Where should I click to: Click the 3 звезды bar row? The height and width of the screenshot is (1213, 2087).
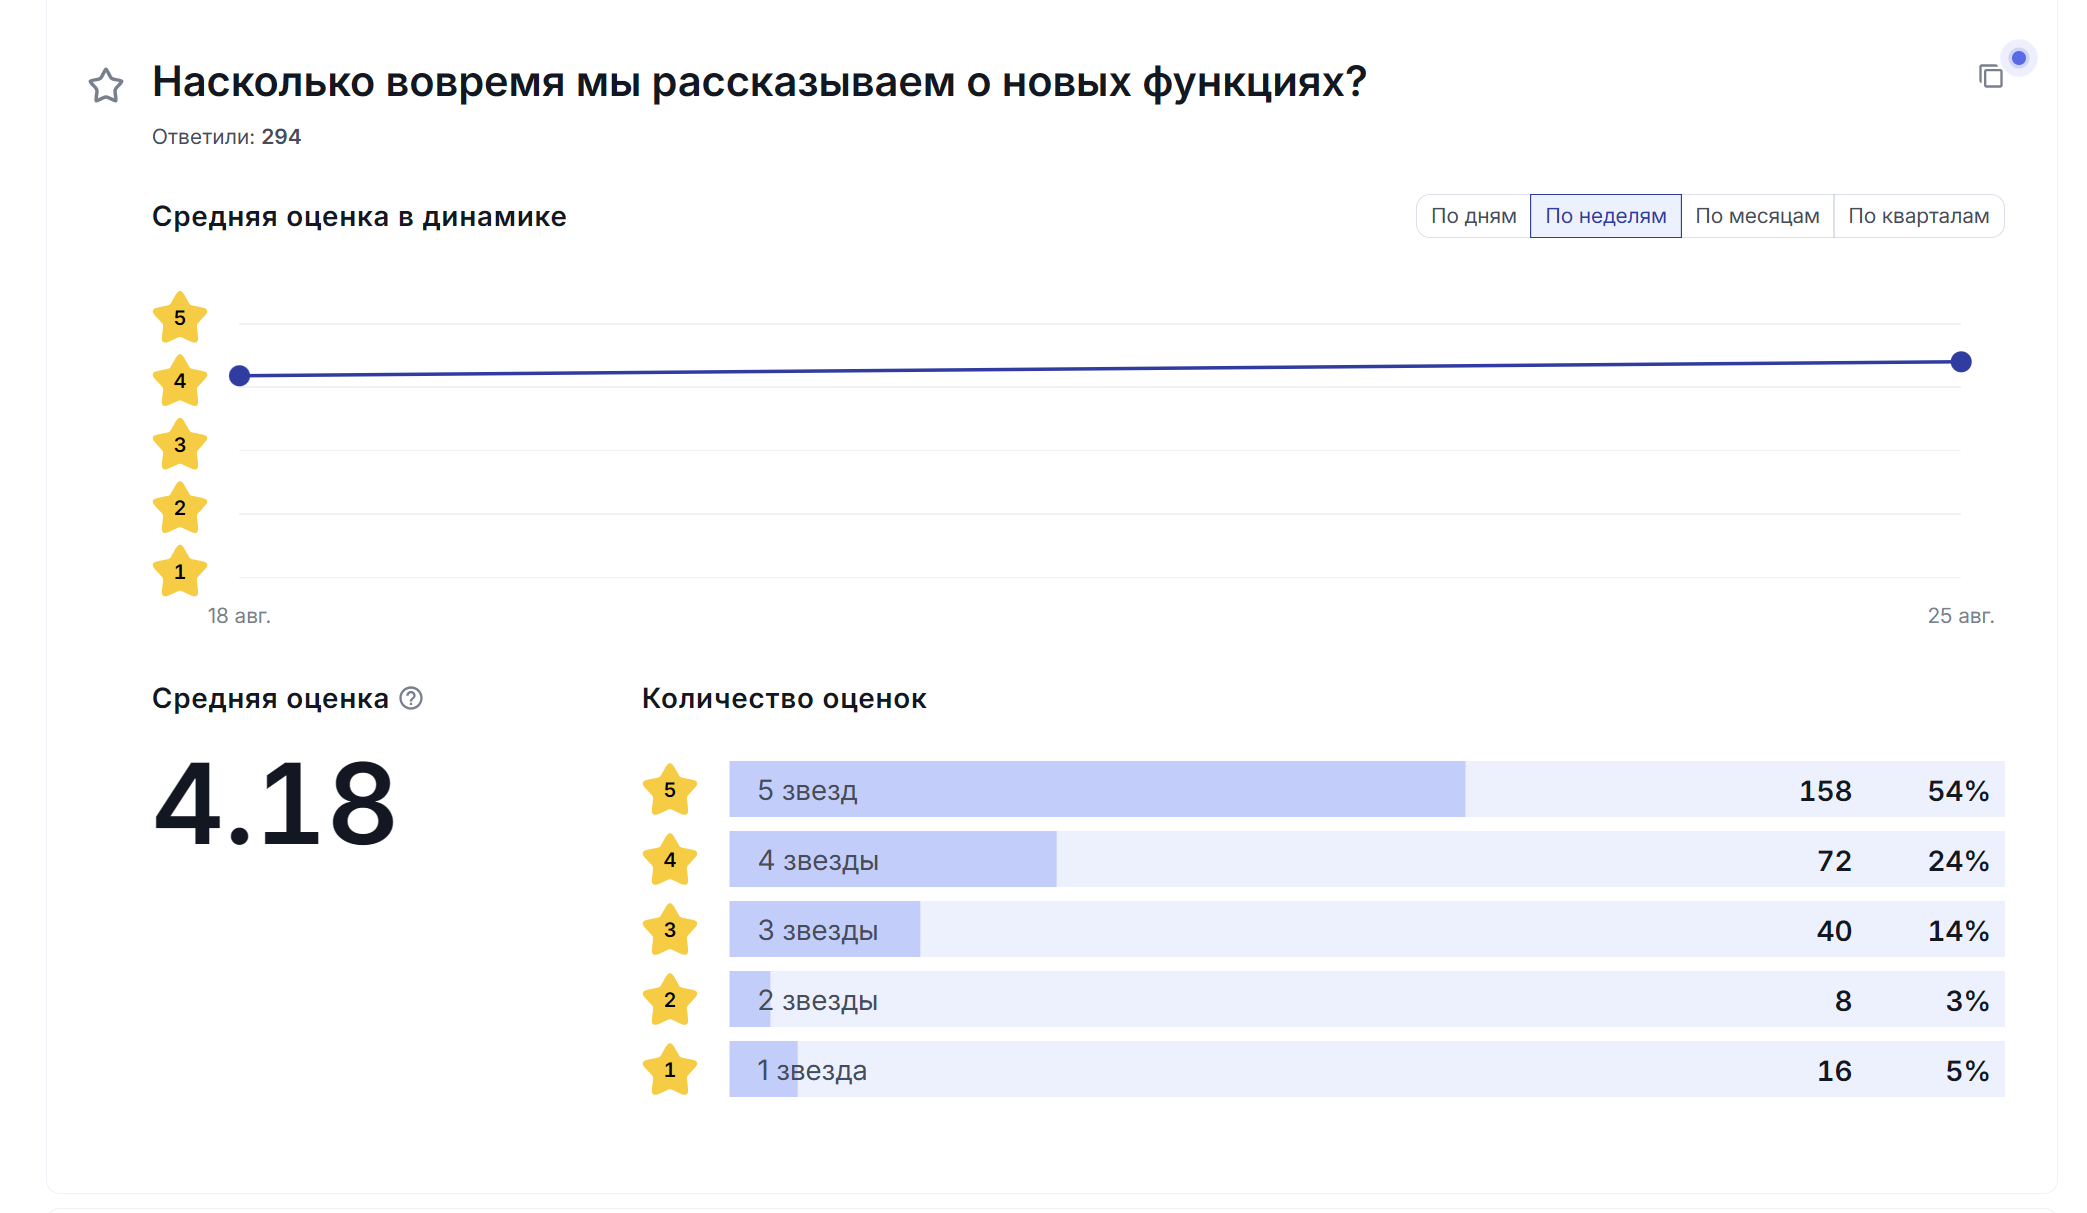(x=1366, y=930)
